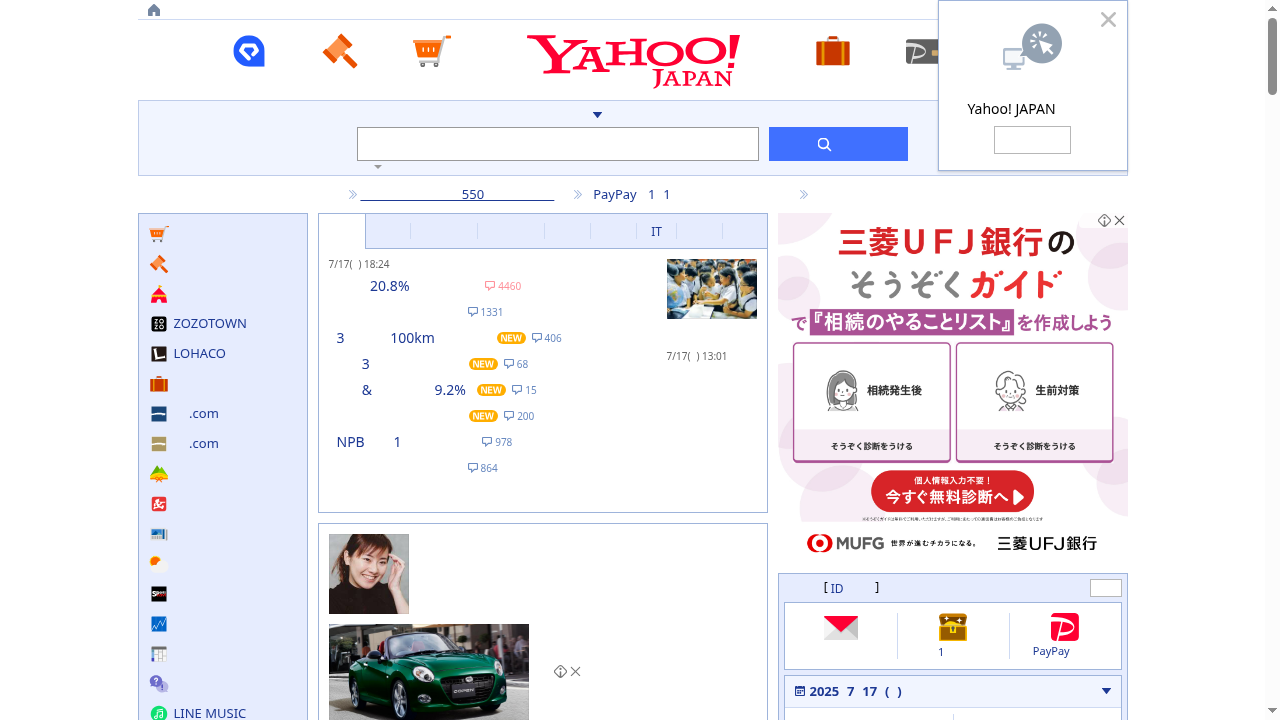The image size is (1280, 720).
Task: Click the green mountain icon in sidebar
Action: 159,474
